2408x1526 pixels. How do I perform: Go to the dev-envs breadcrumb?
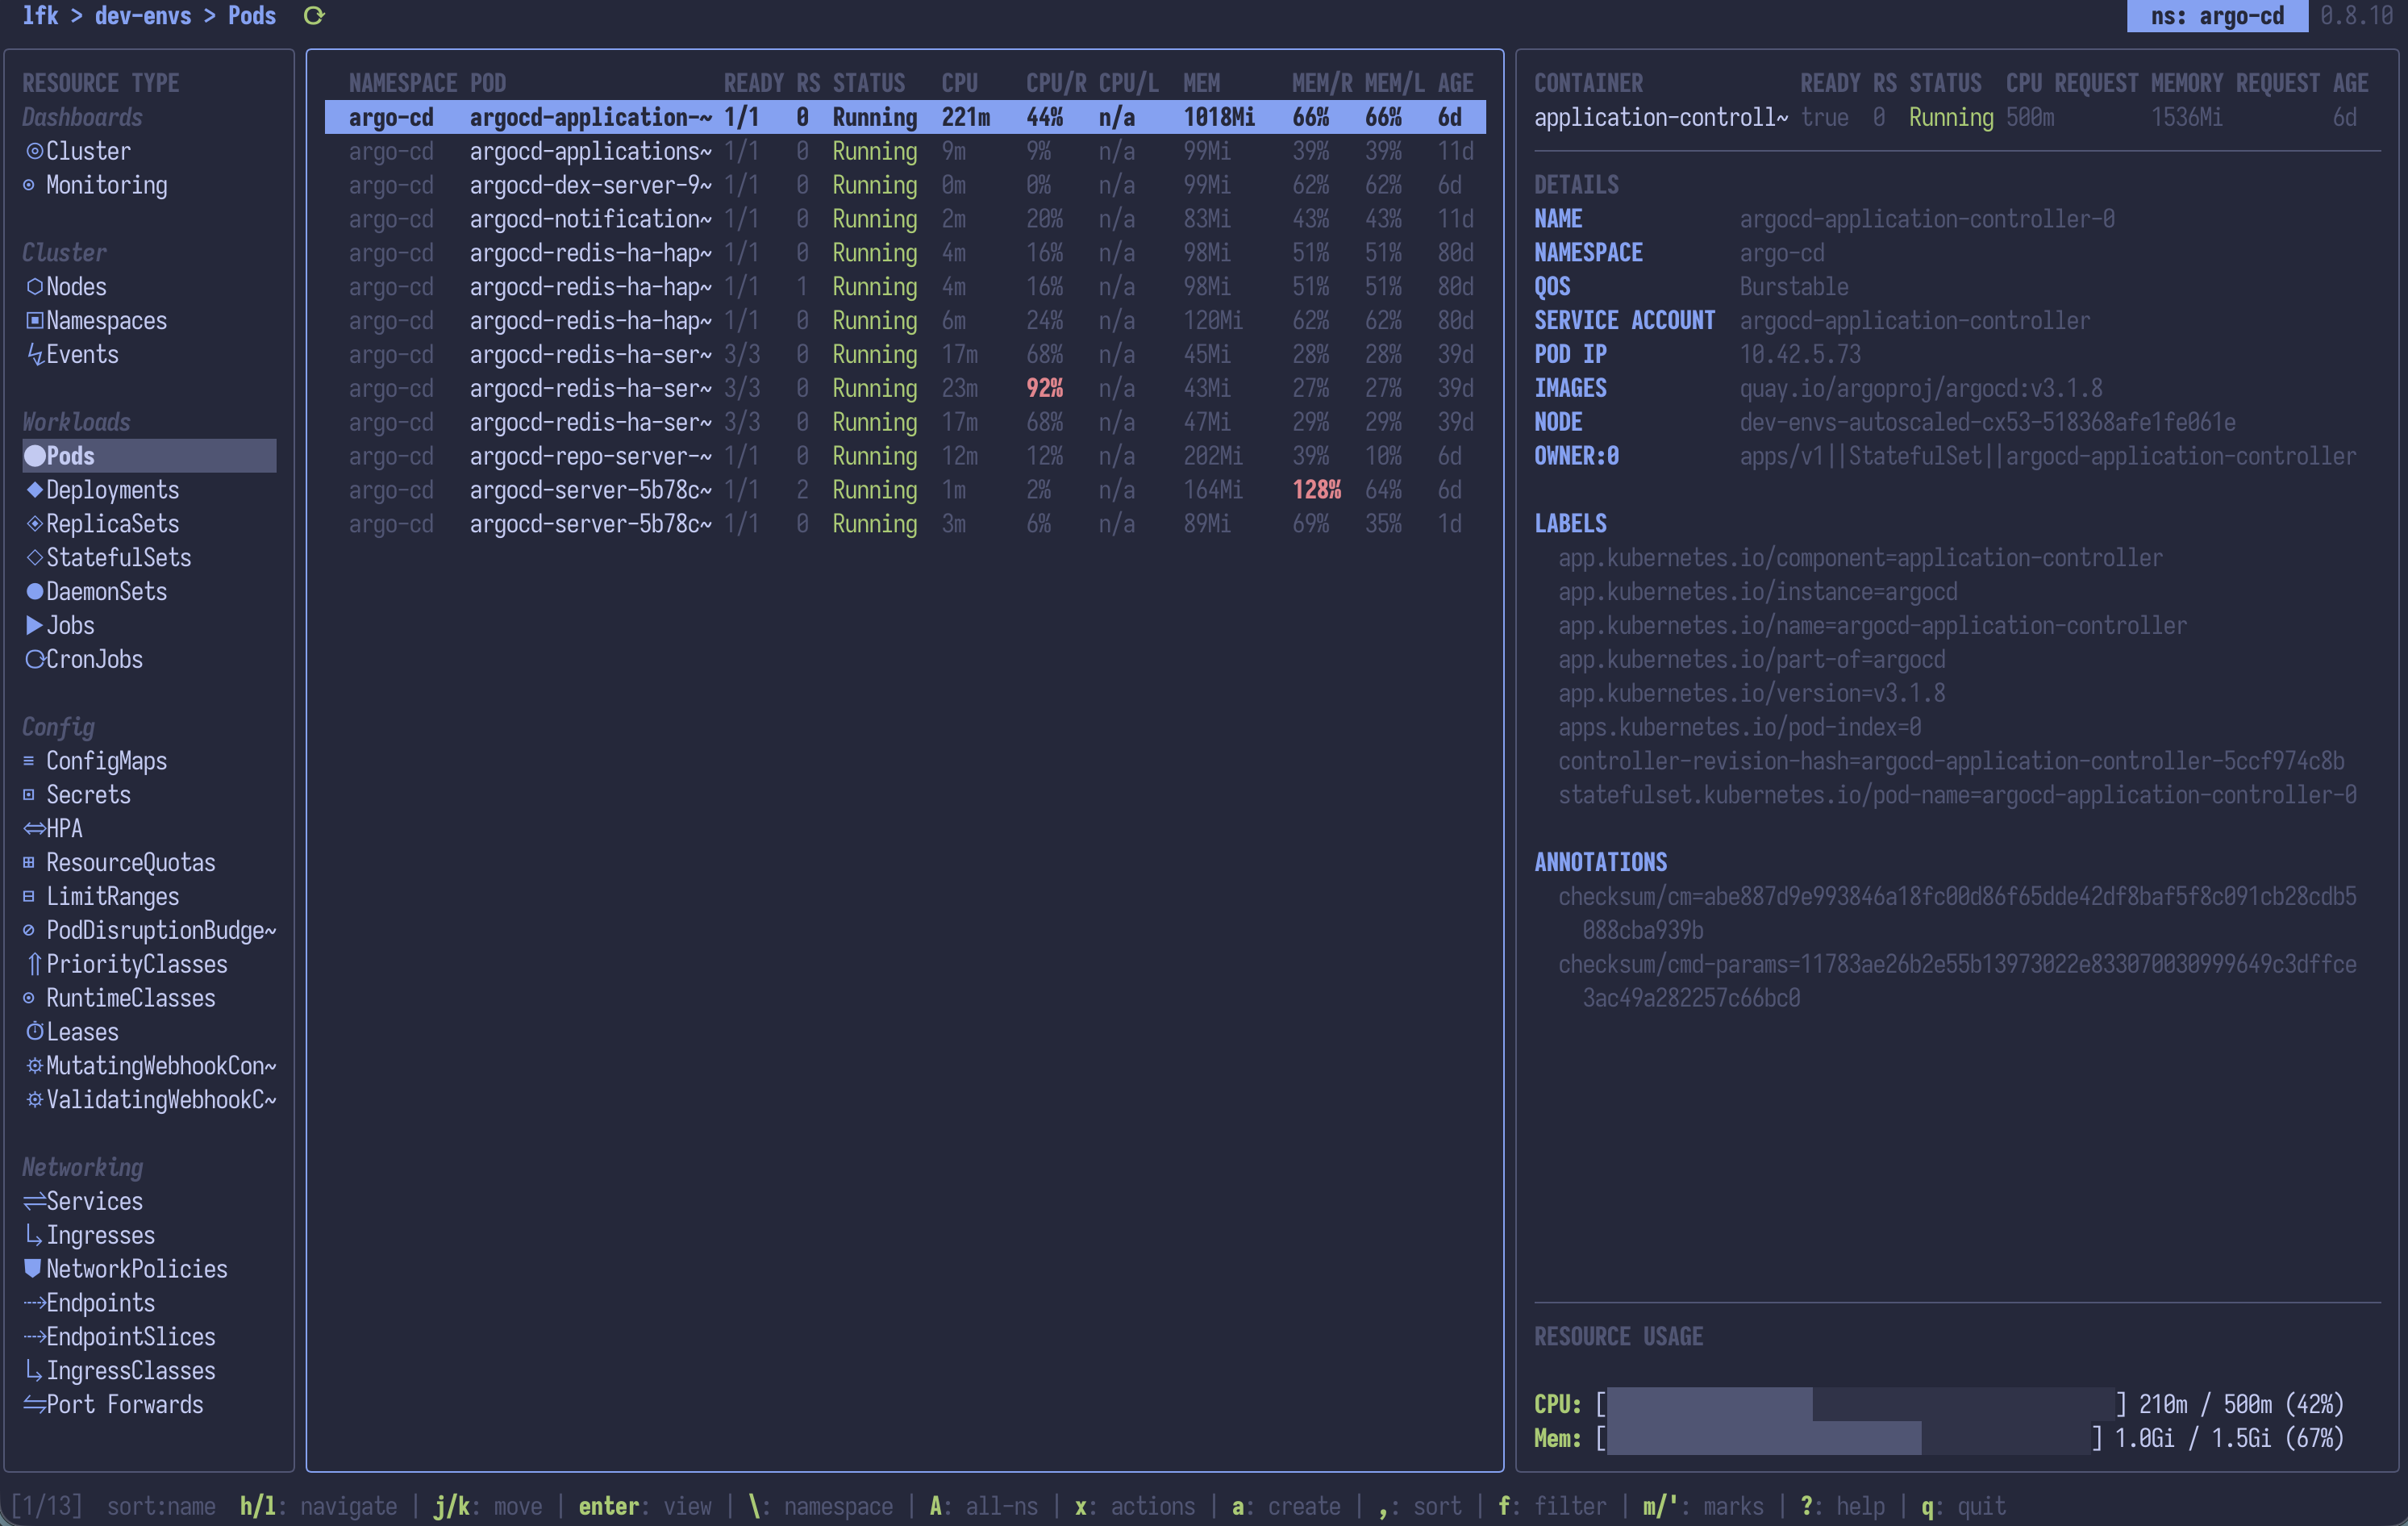142,16
